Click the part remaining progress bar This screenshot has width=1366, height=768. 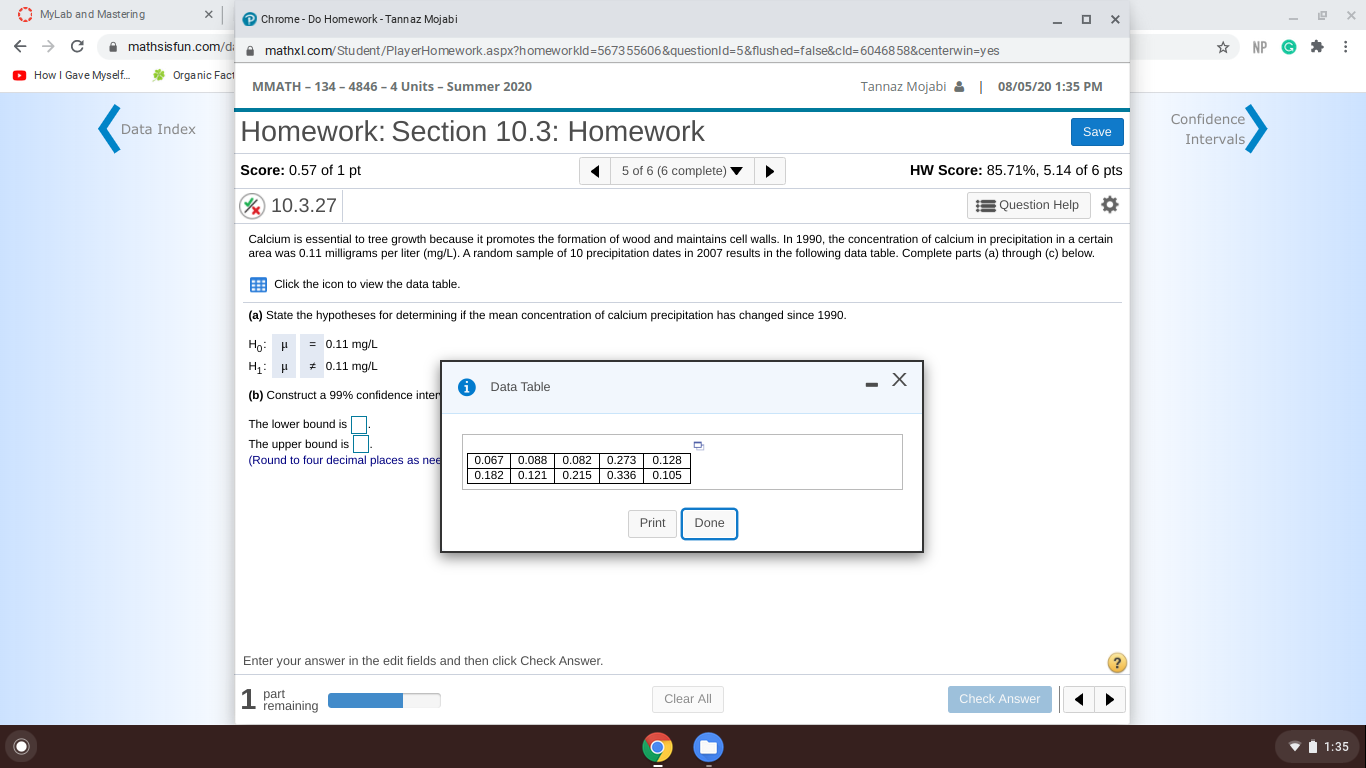(384, 699)
